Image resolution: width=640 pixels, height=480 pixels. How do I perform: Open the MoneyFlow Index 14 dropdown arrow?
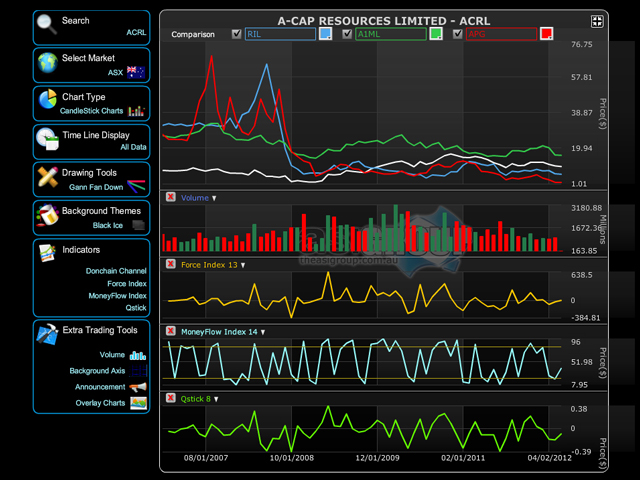coord(263,332)
